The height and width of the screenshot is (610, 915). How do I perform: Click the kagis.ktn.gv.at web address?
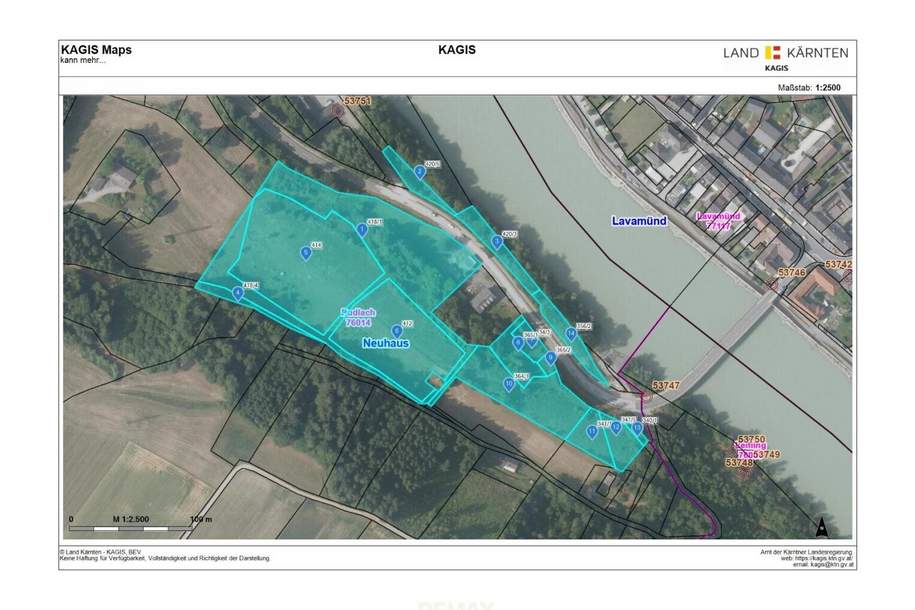coord(816,558)
